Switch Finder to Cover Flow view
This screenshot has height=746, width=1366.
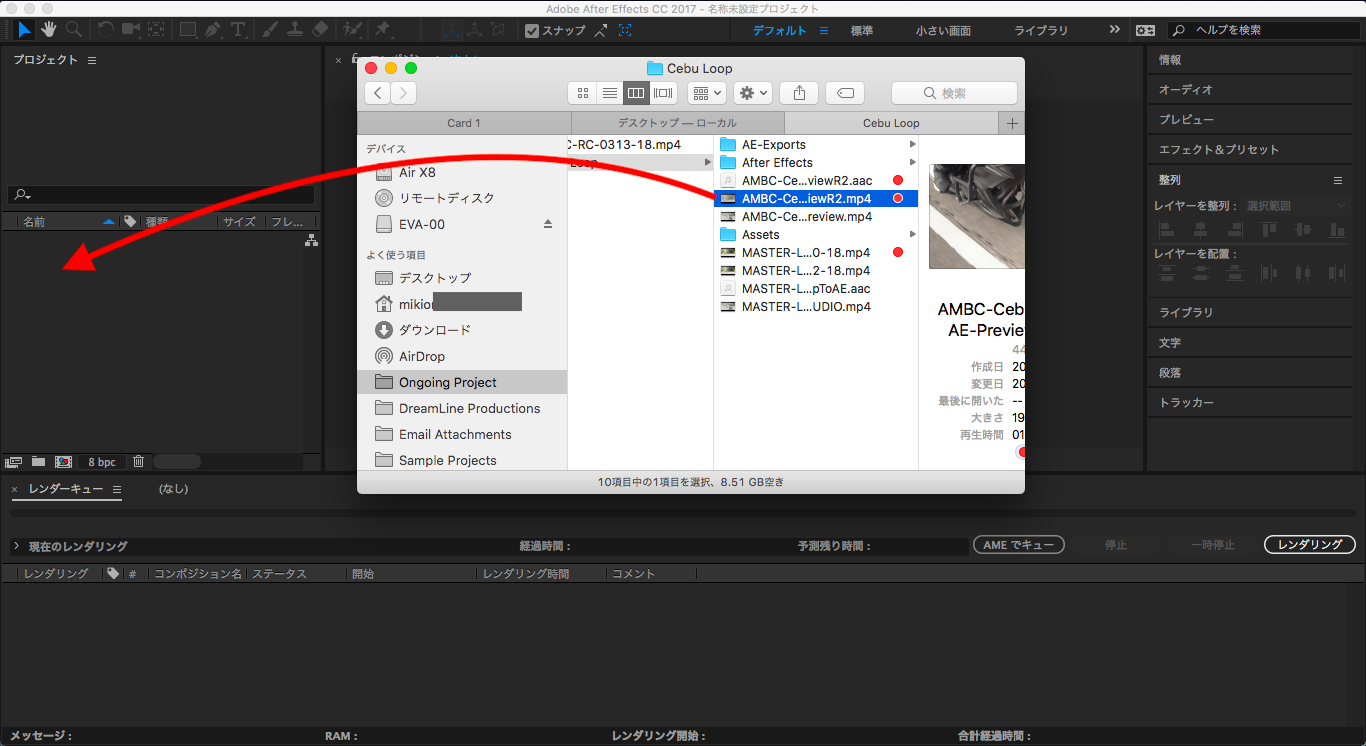click(664, 93)
